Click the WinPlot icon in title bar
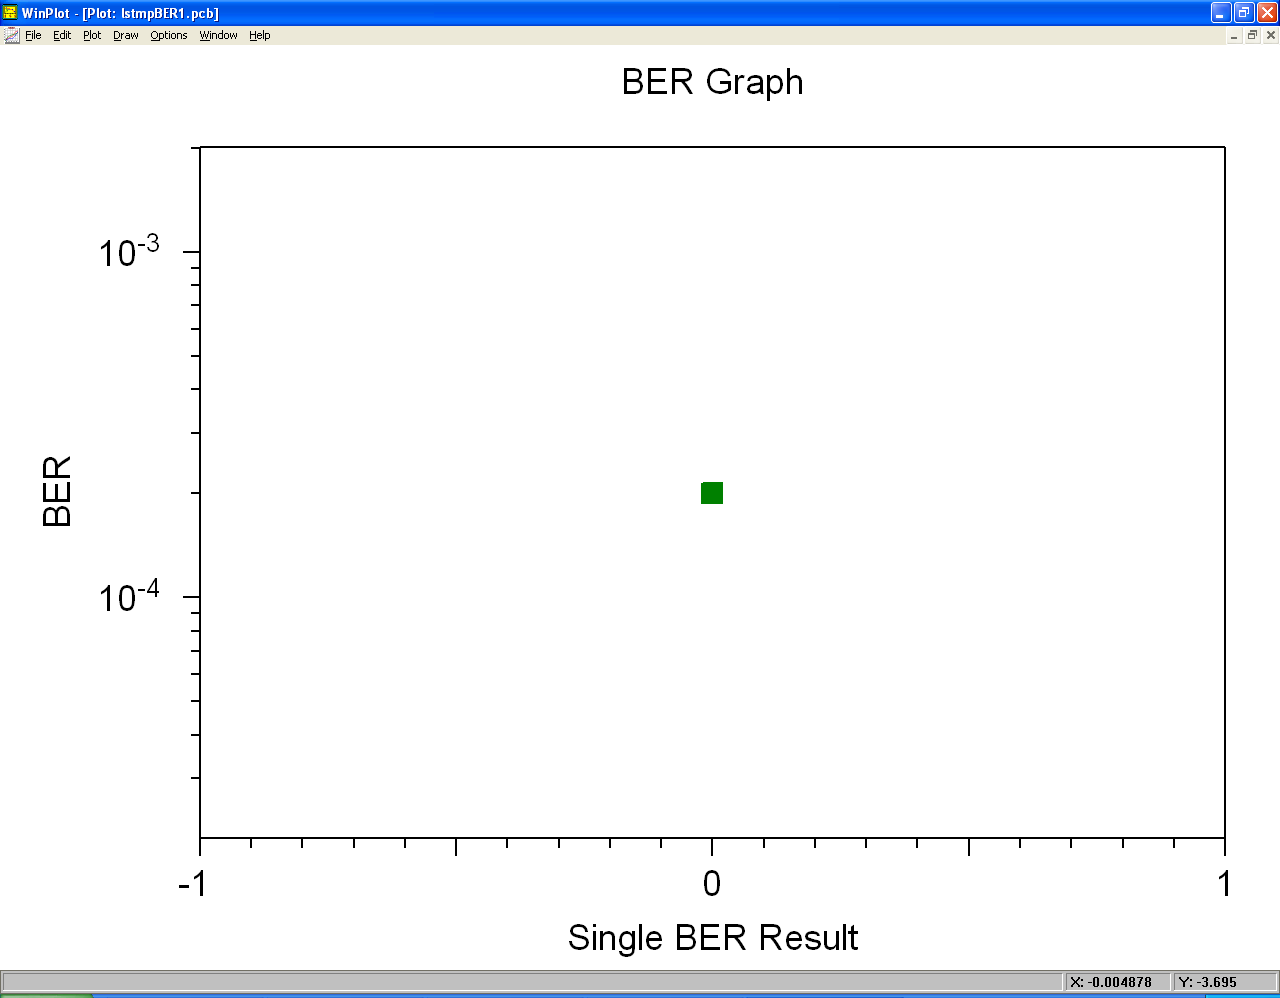This screenshot has height=998, width=1280. point(11,12)
